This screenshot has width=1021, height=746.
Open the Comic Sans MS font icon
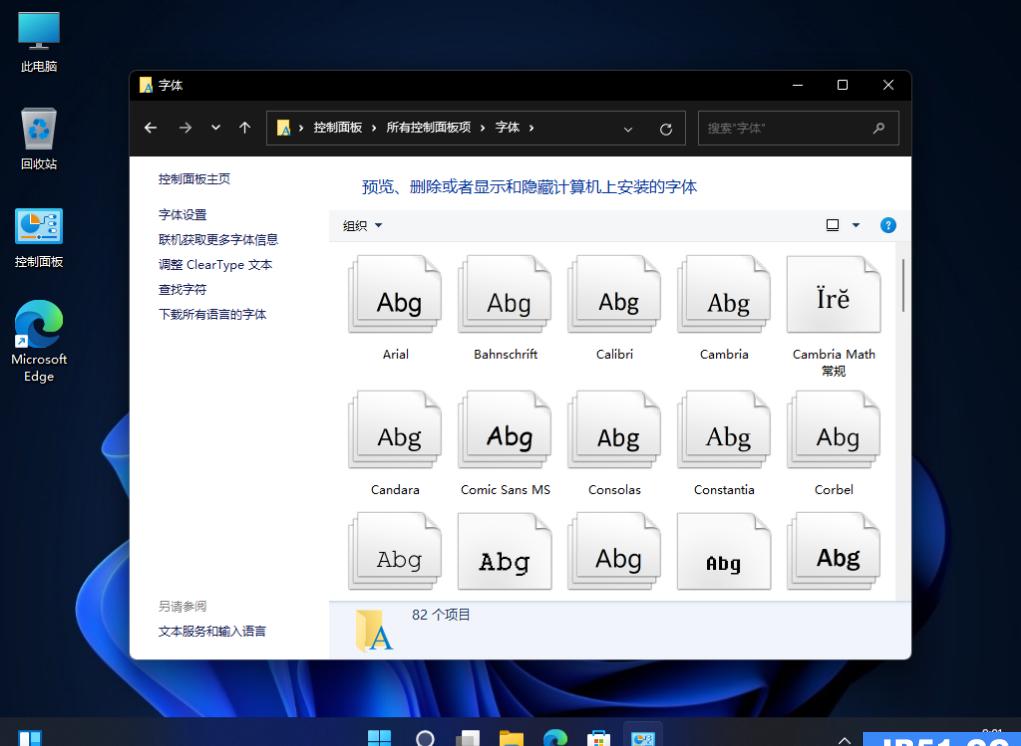(x=505, y=430)
